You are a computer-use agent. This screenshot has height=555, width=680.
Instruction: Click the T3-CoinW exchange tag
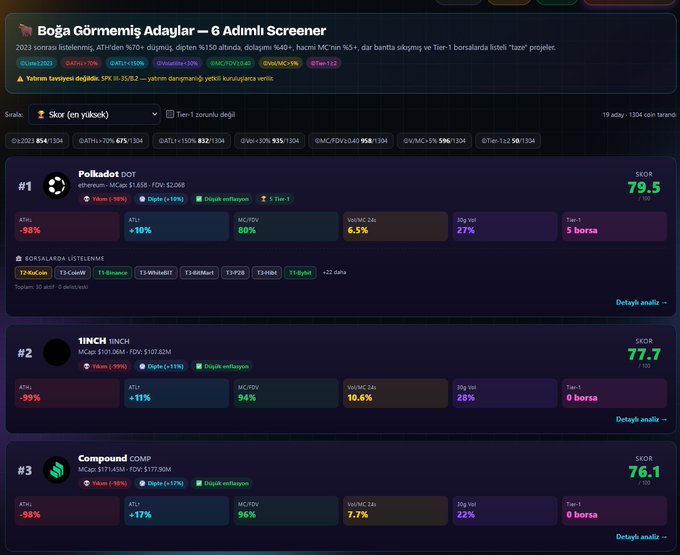[72, 273]
